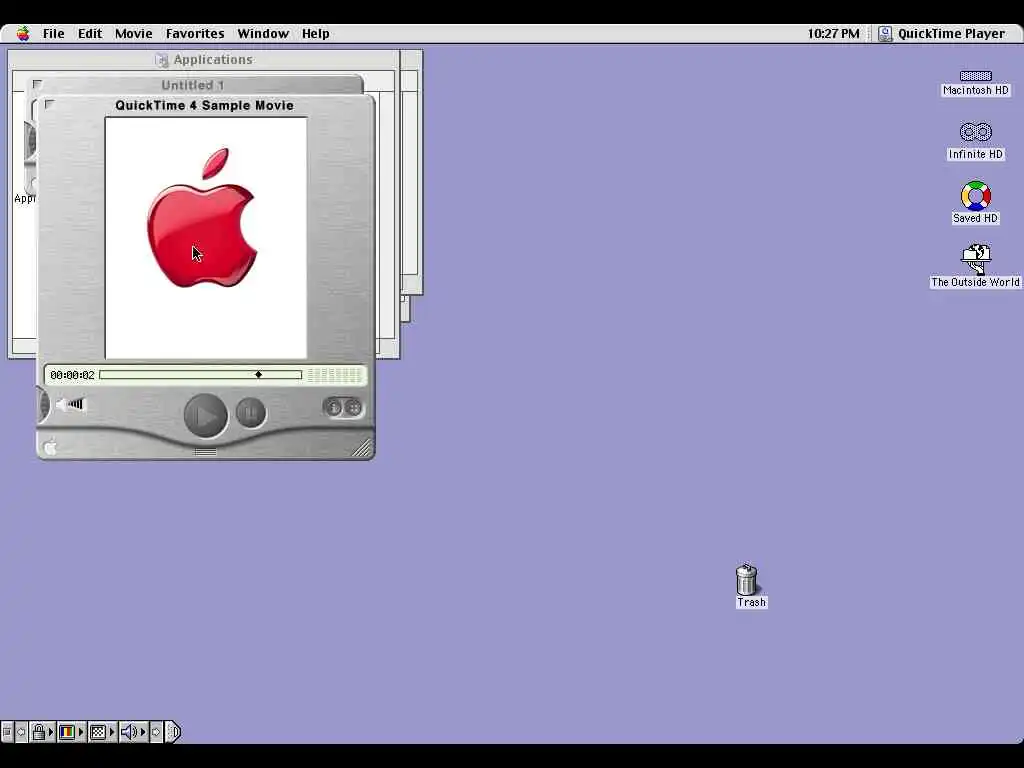Click the Control Strip close box at the left end
1024x768 pixels.
pyautogui.click(x=7, y=732)
